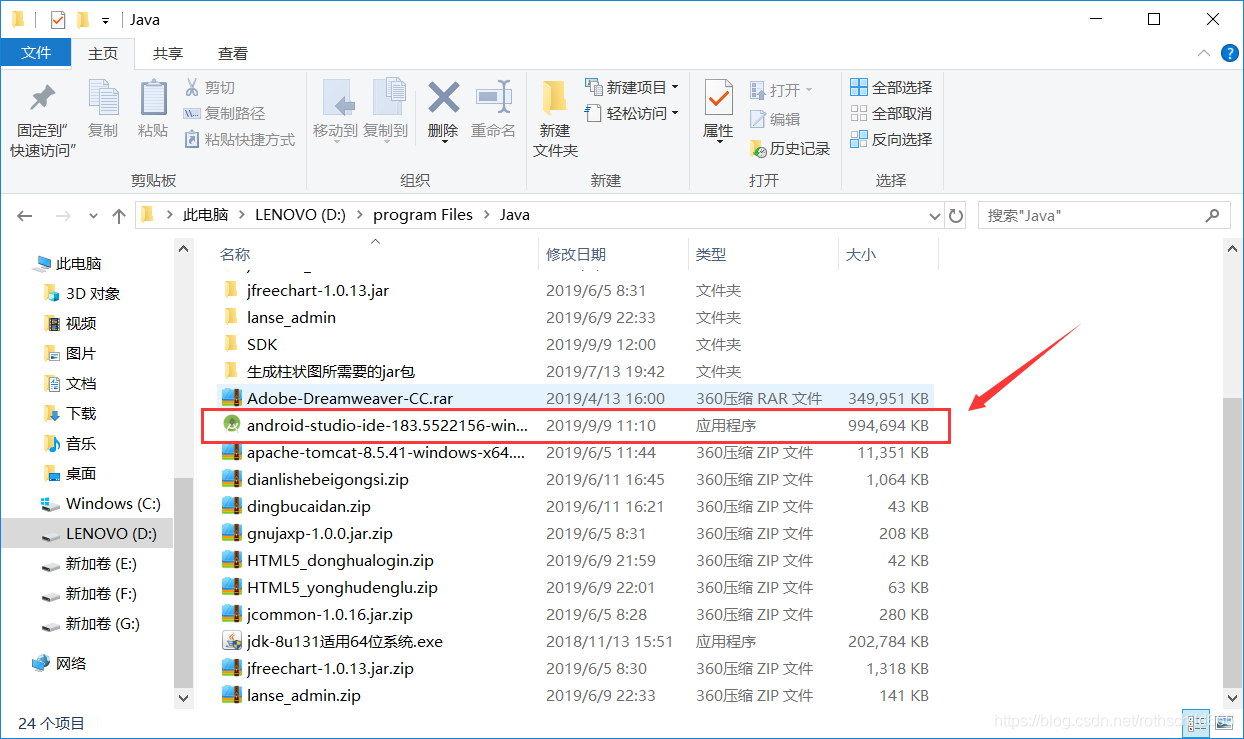Click Select none (全部取消)

(891, 114)
